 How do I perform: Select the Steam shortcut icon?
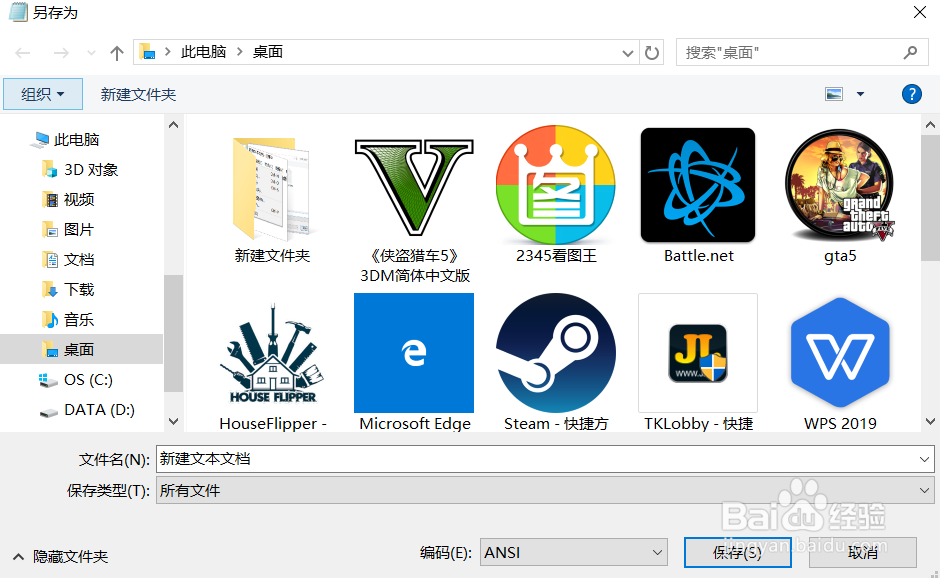click(556, 353)
